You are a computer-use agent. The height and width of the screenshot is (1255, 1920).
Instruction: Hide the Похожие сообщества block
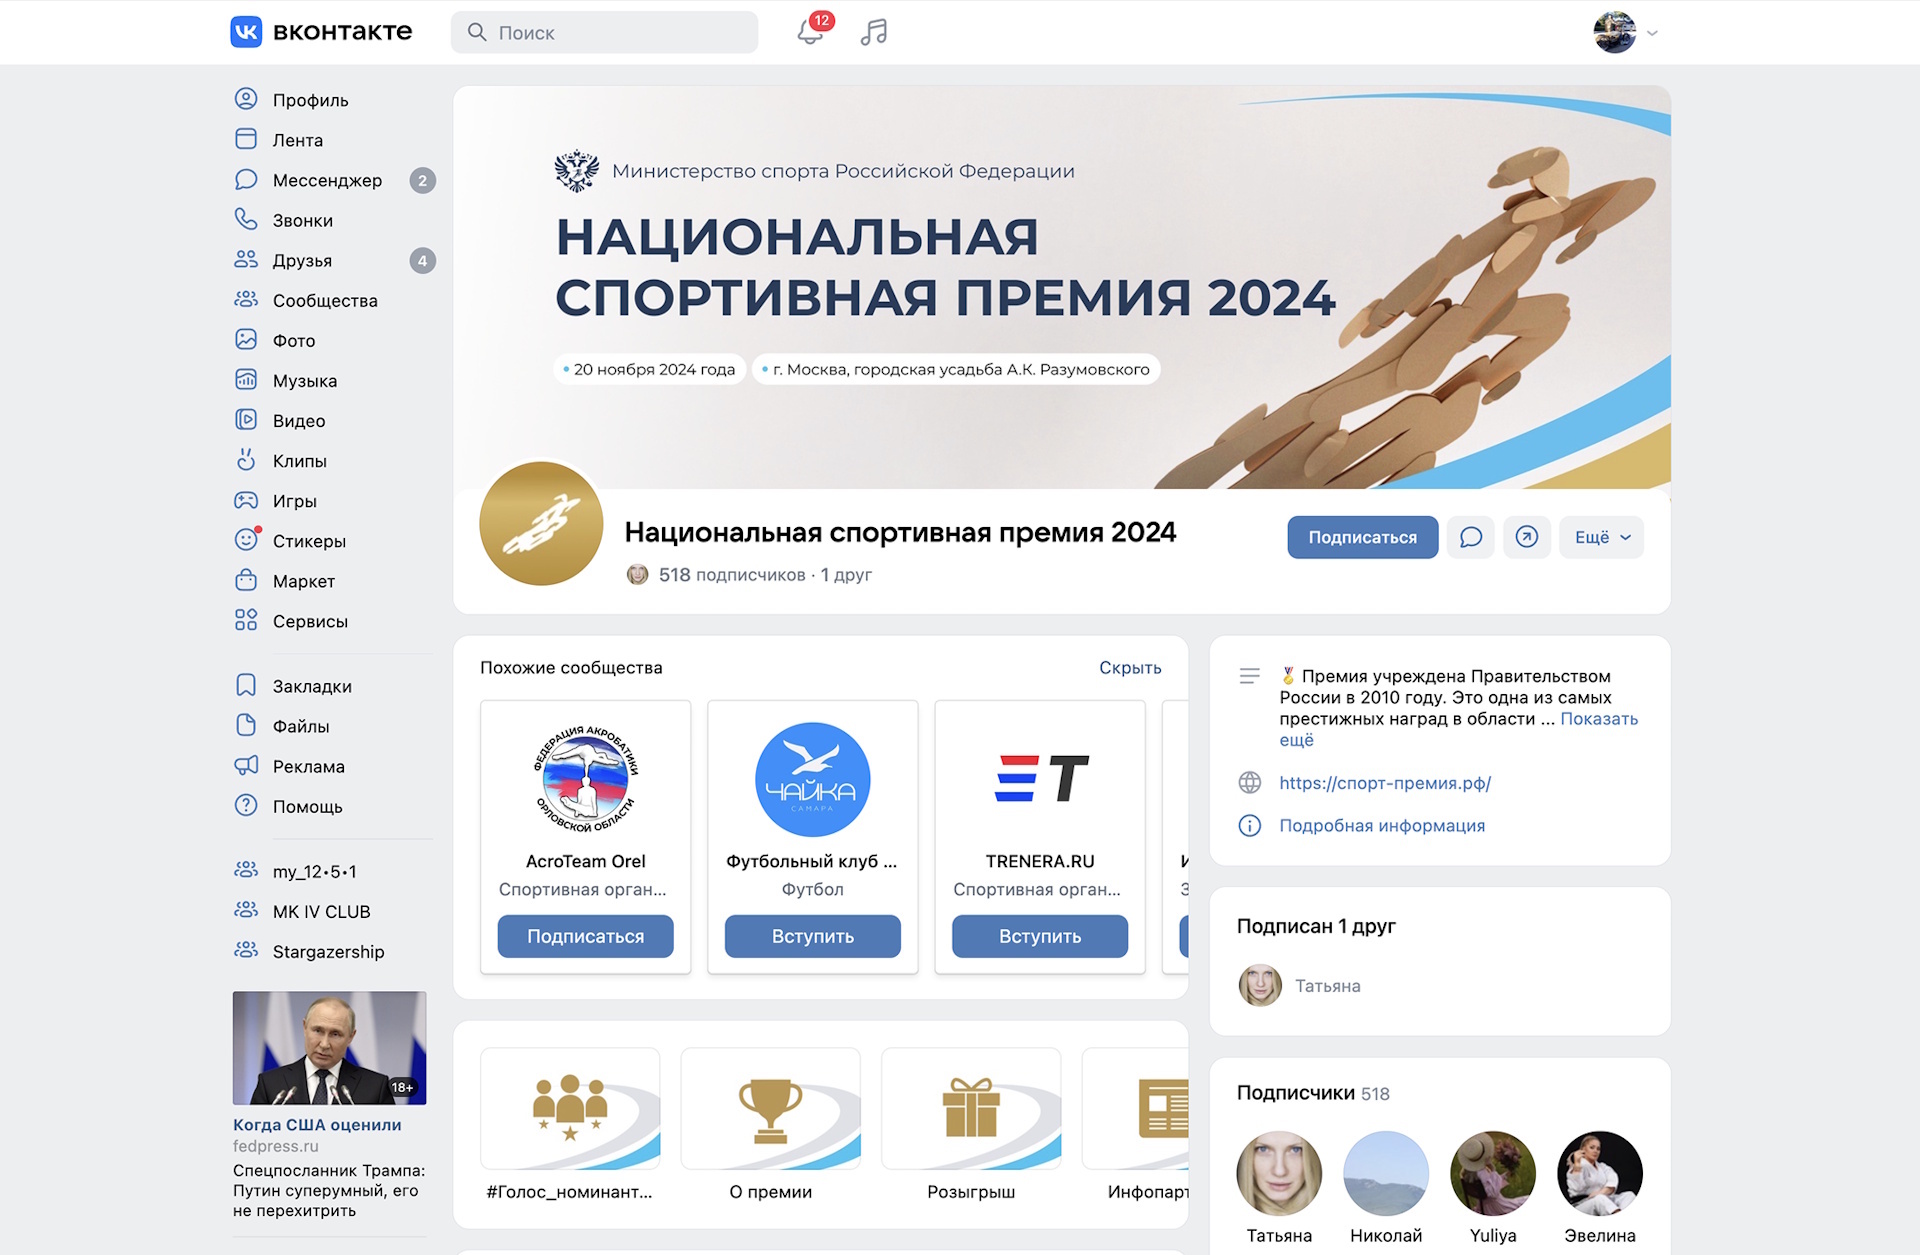1130,667
